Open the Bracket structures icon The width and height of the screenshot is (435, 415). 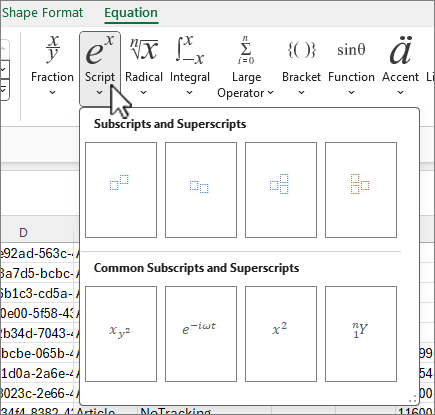click(x=302, y=50)
